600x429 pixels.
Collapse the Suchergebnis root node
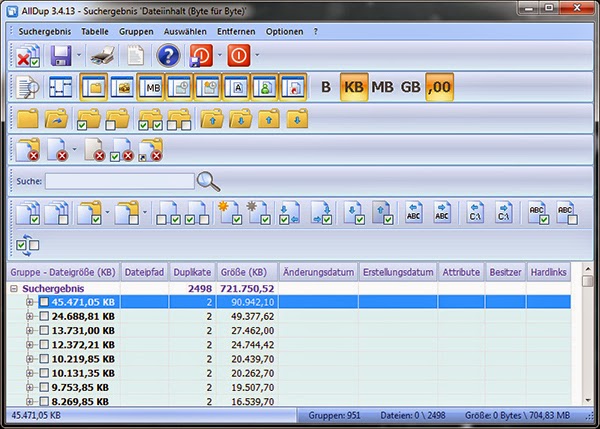[14, 289]
